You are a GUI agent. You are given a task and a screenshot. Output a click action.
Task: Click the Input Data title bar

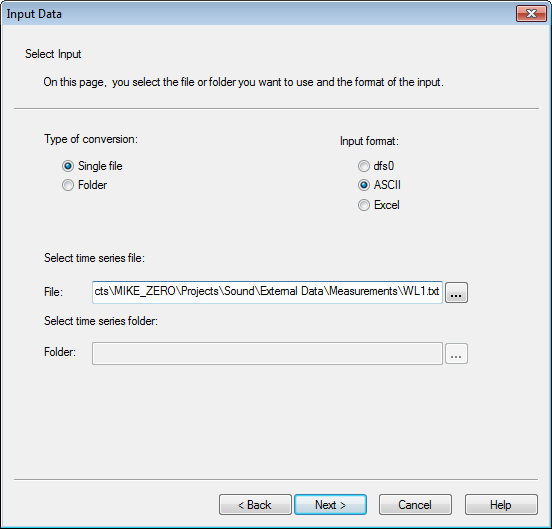(x=259, y=14)
